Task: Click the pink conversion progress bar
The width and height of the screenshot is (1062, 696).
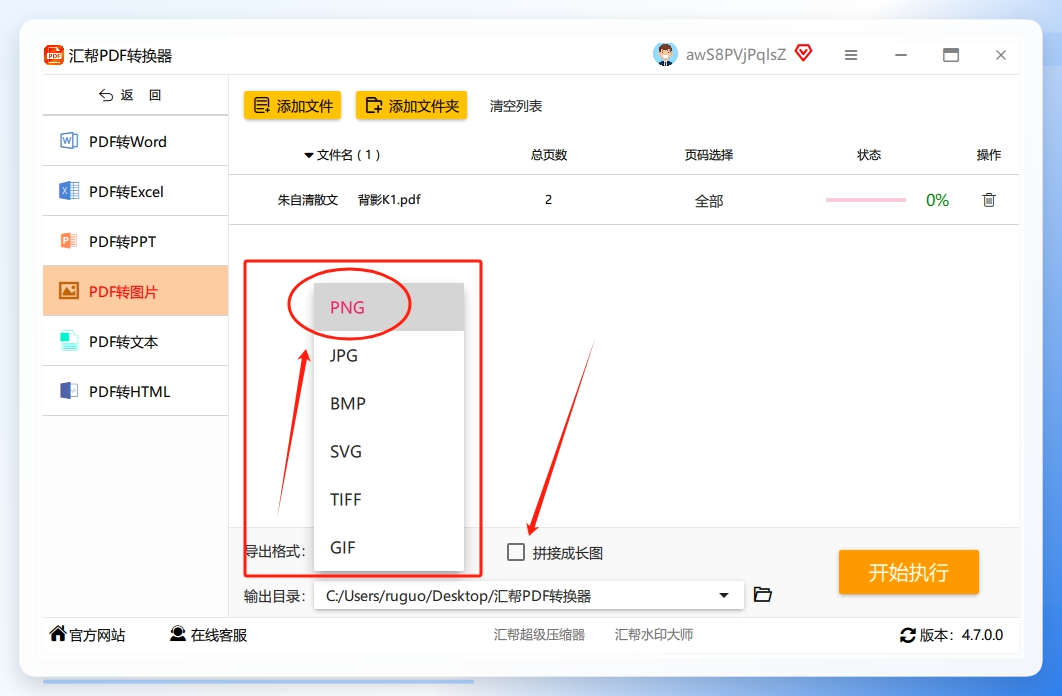Action: pos(866,200)
